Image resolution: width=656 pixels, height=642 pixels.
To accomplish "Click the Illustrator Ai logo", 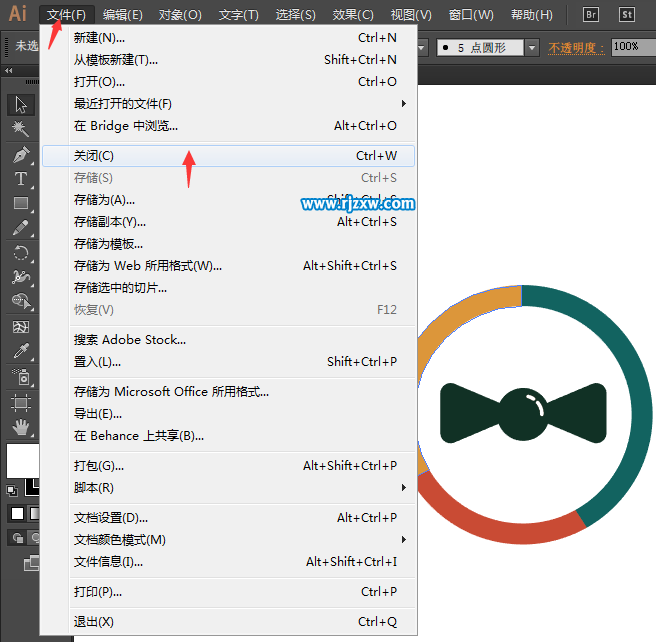I will click(18, 14).
